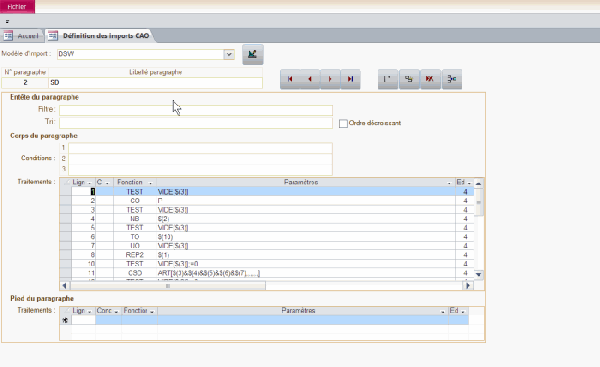Open the Fonction column dropdown in Pied table
Viewport: 600px width, 367px height.
coord(152,312)
